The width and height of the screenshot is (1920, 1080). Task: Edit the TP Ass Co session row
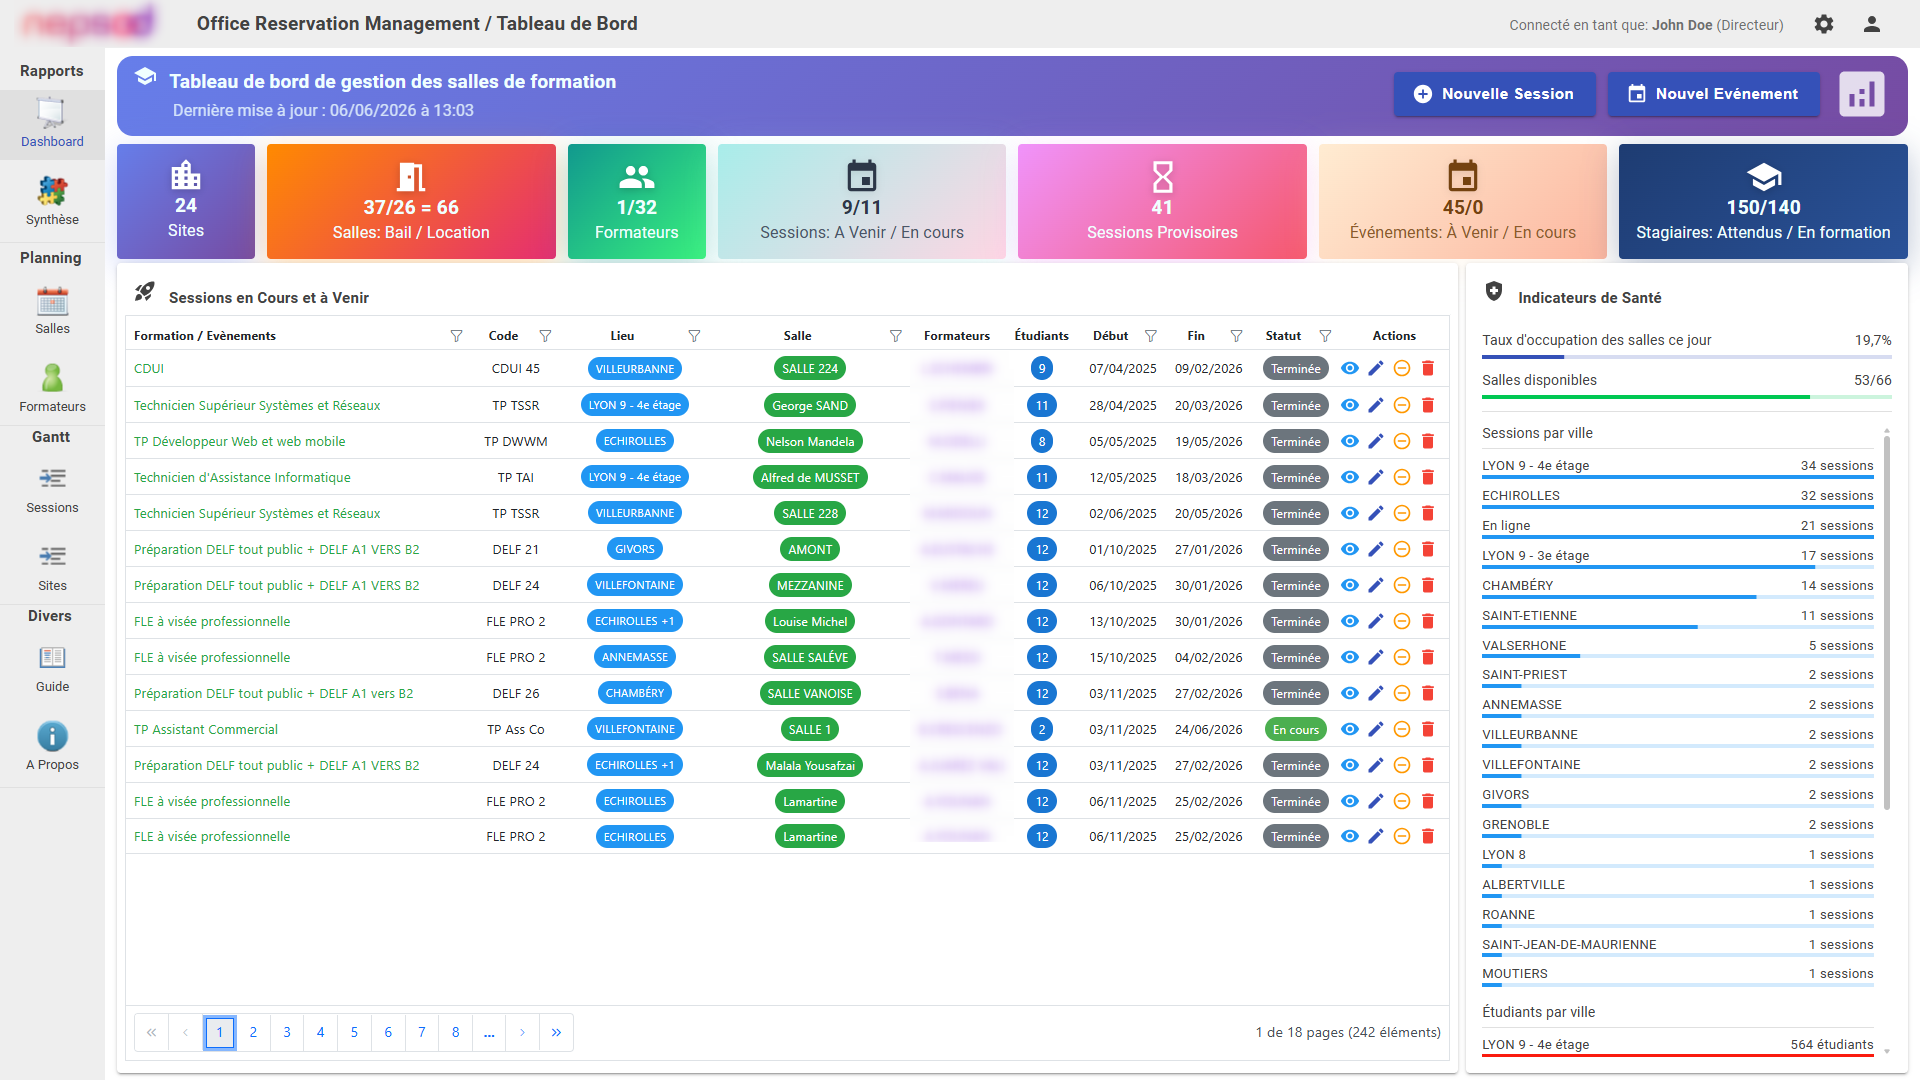(x=1376, y=729)
